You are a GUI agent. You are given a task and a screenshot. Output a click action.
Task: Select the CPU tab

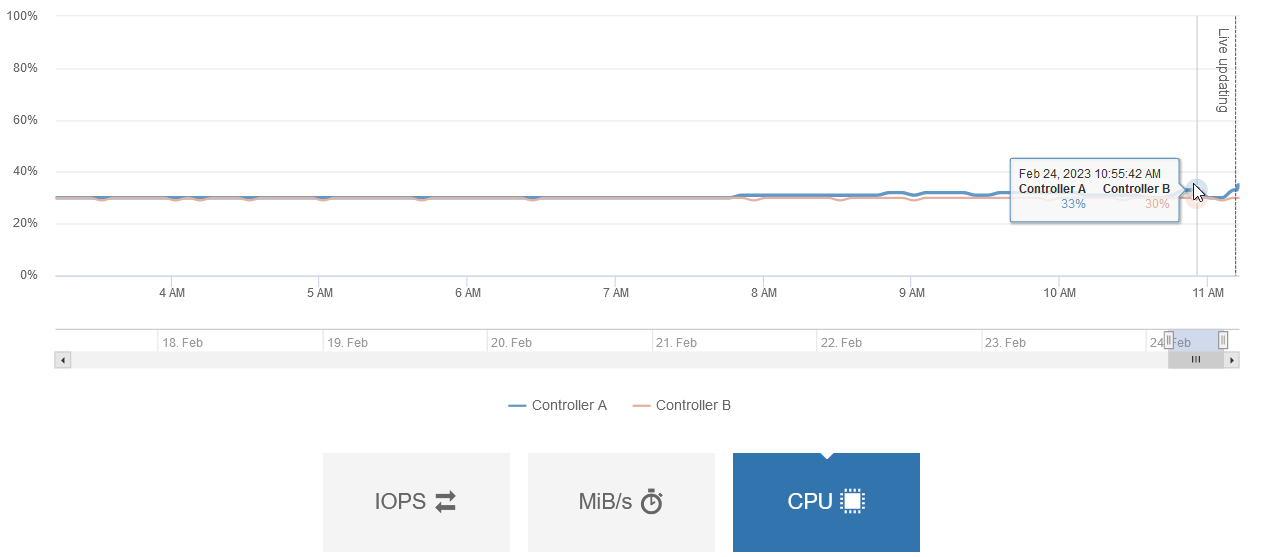[826, 502]
